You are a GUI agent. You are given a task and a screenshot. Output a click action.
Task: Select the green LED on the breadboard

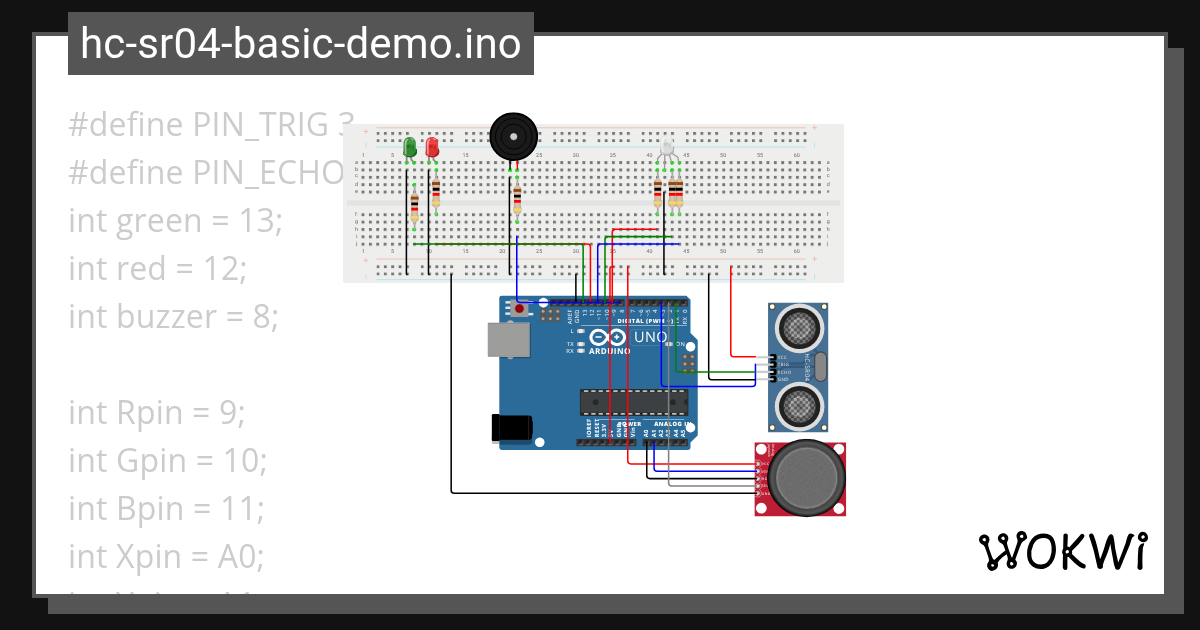click(x=408, y=148)
